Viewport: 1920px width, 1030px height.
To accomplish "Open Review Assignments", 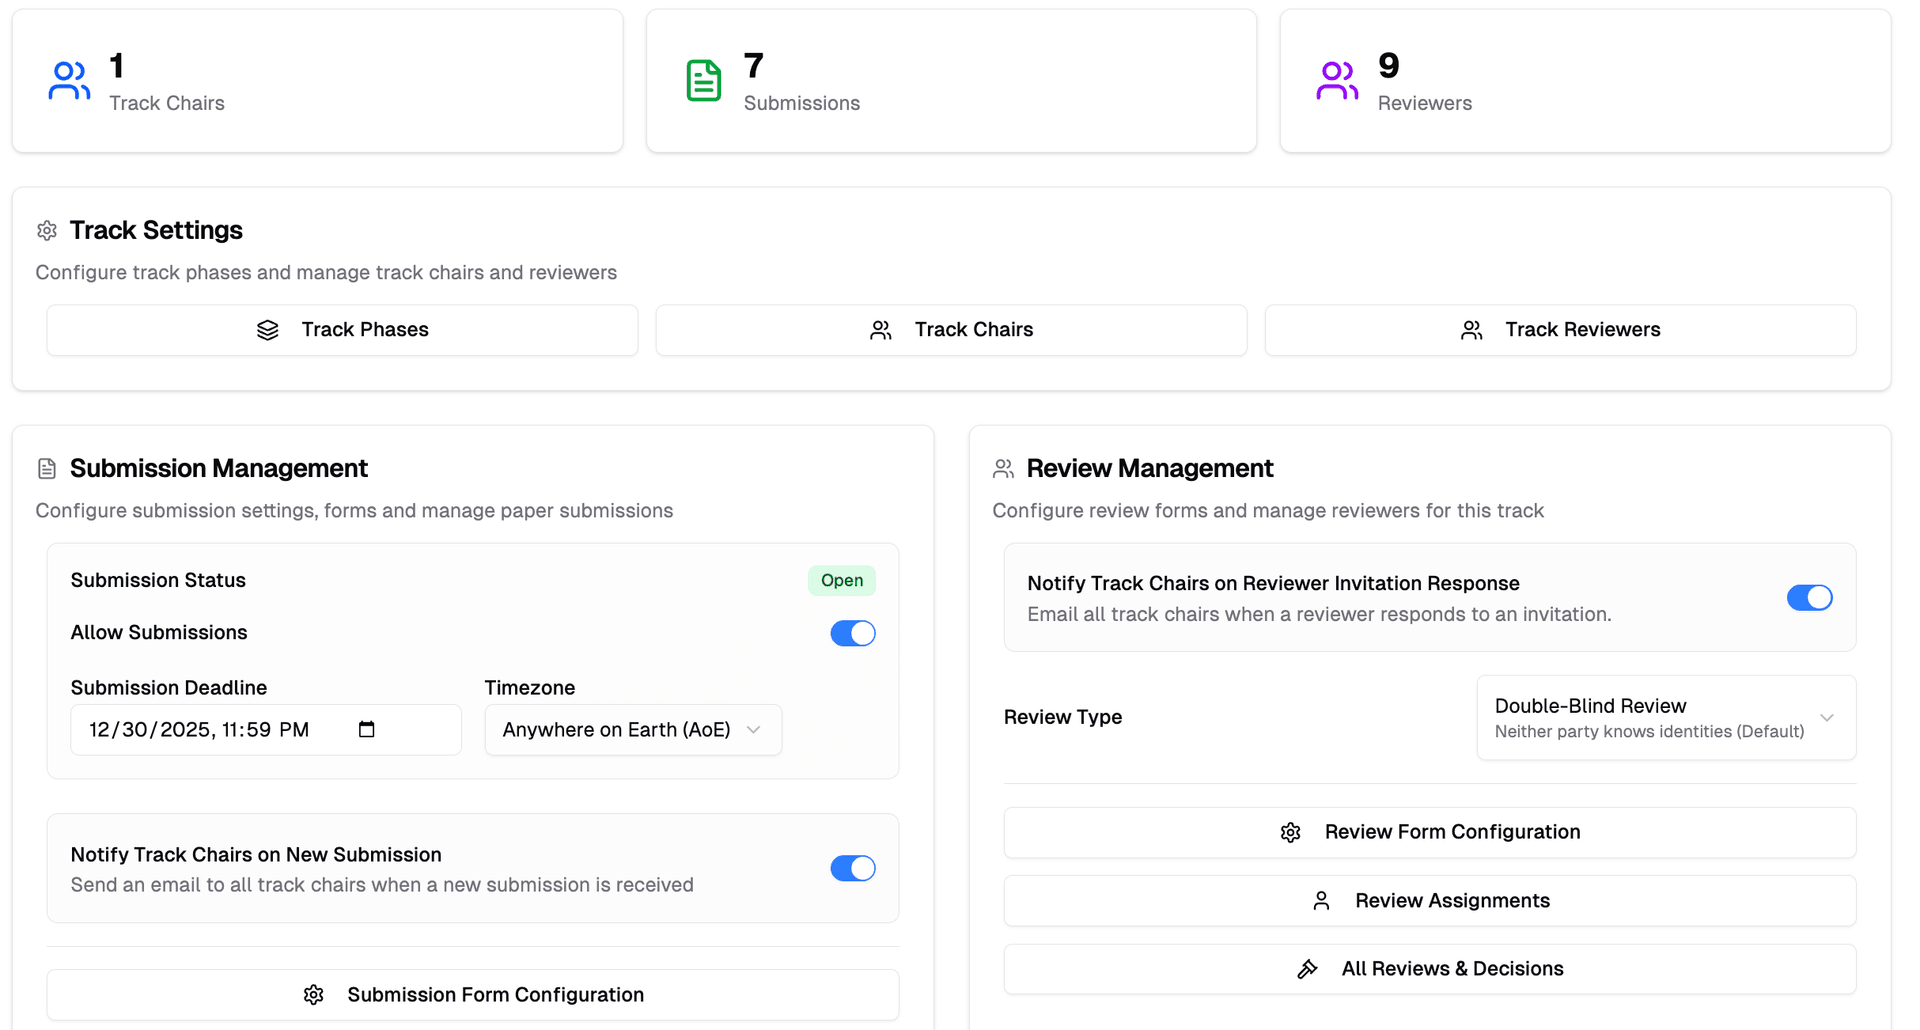I will point(1429,900).
